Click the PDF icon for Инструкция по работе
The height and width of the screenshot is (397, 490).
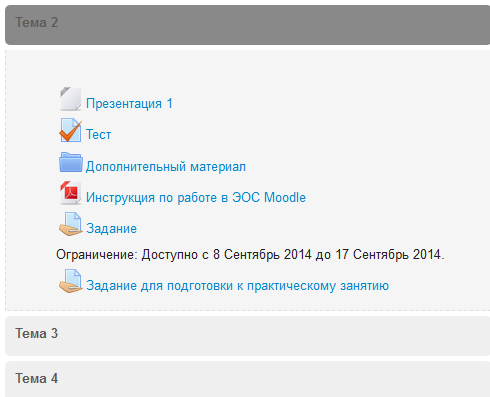point(70,193)
